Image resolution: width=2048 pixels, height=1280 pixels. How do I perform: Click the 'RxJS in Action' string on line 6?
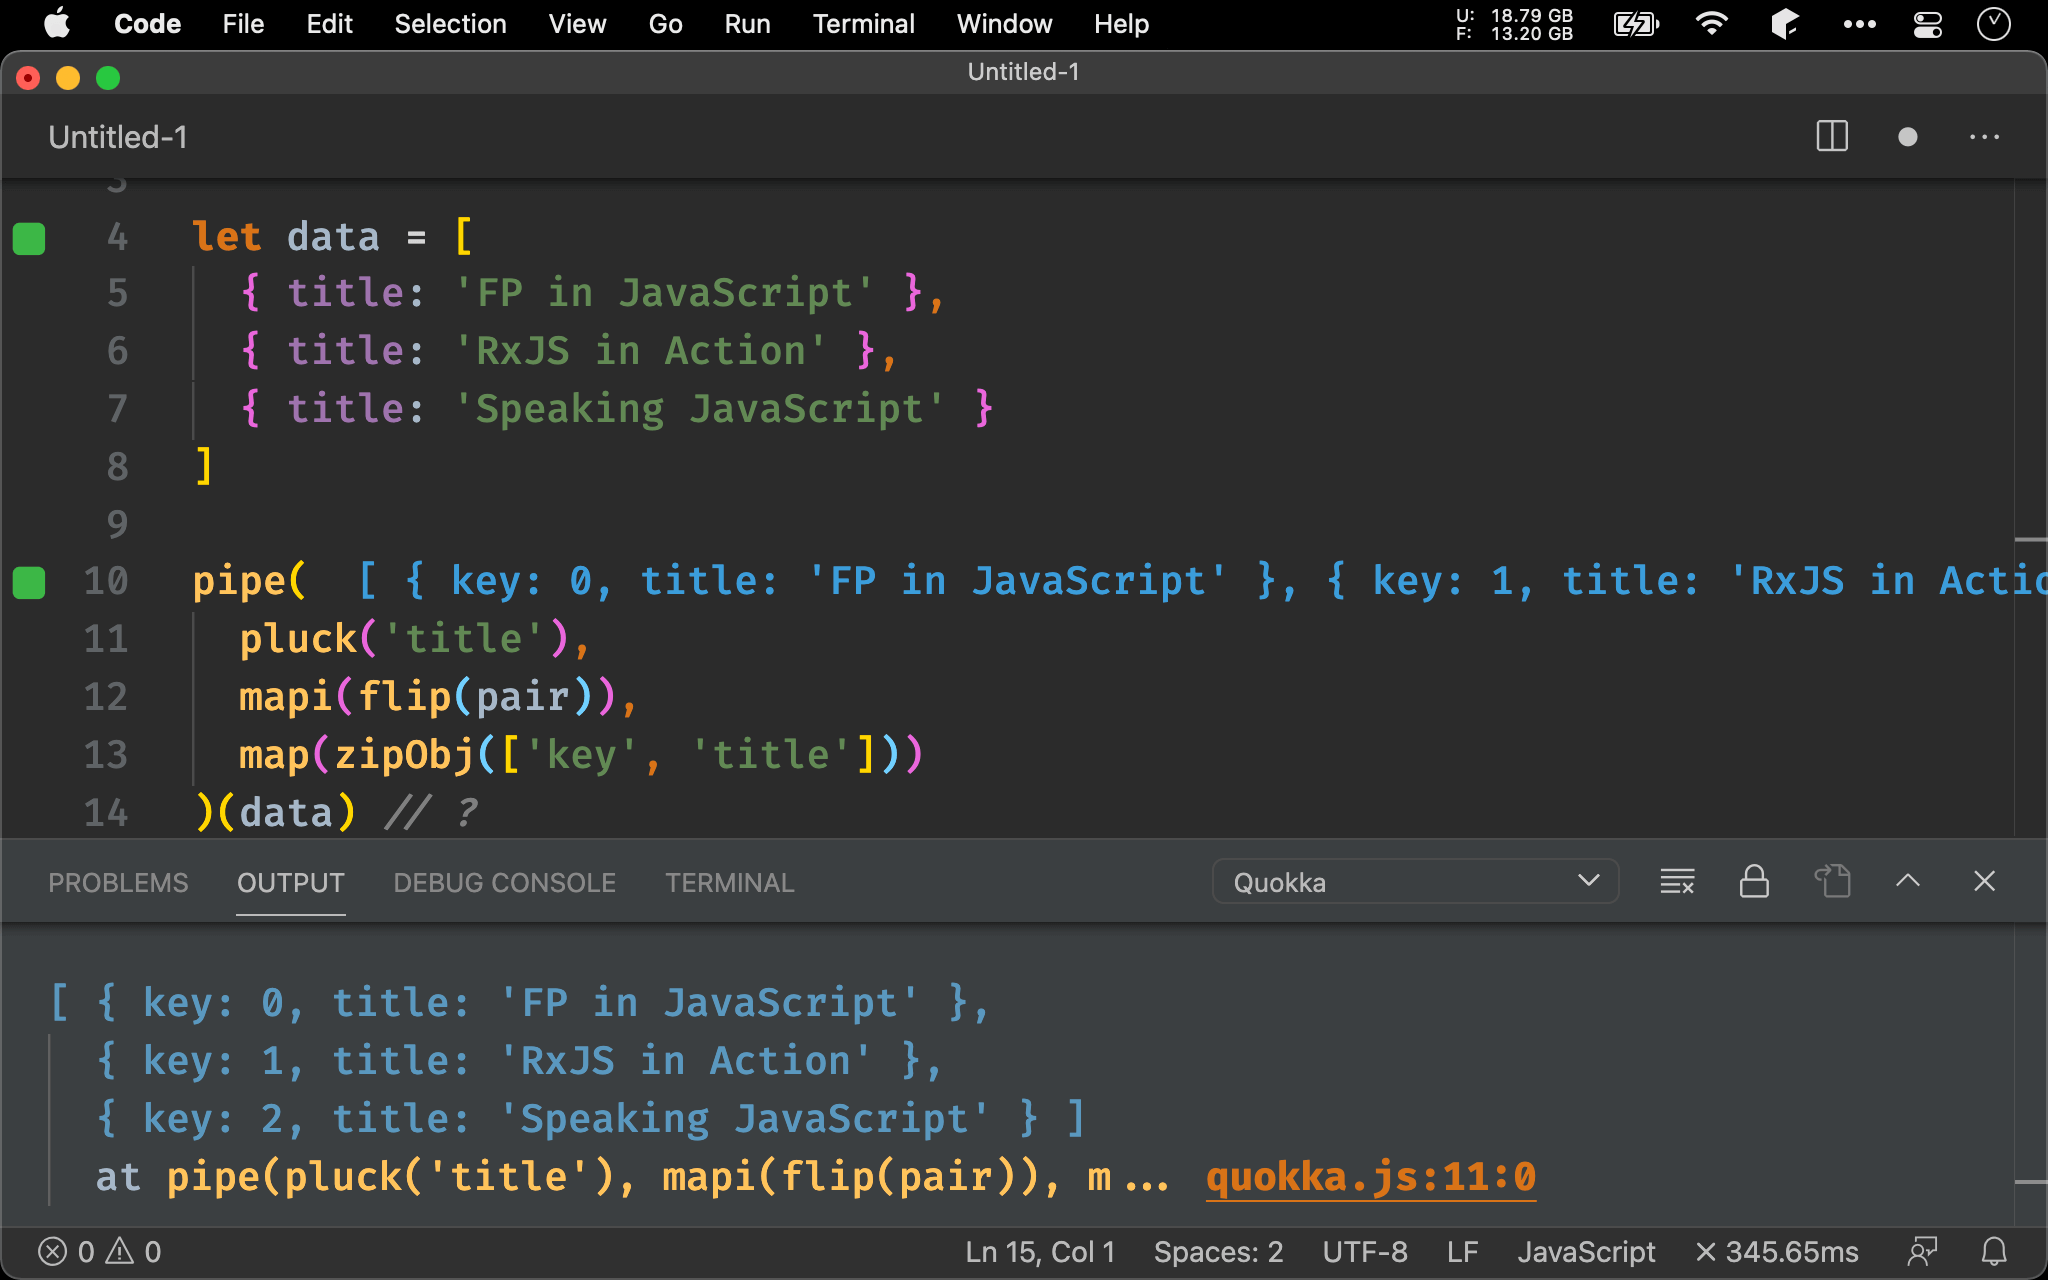click(x=640, y=351)
